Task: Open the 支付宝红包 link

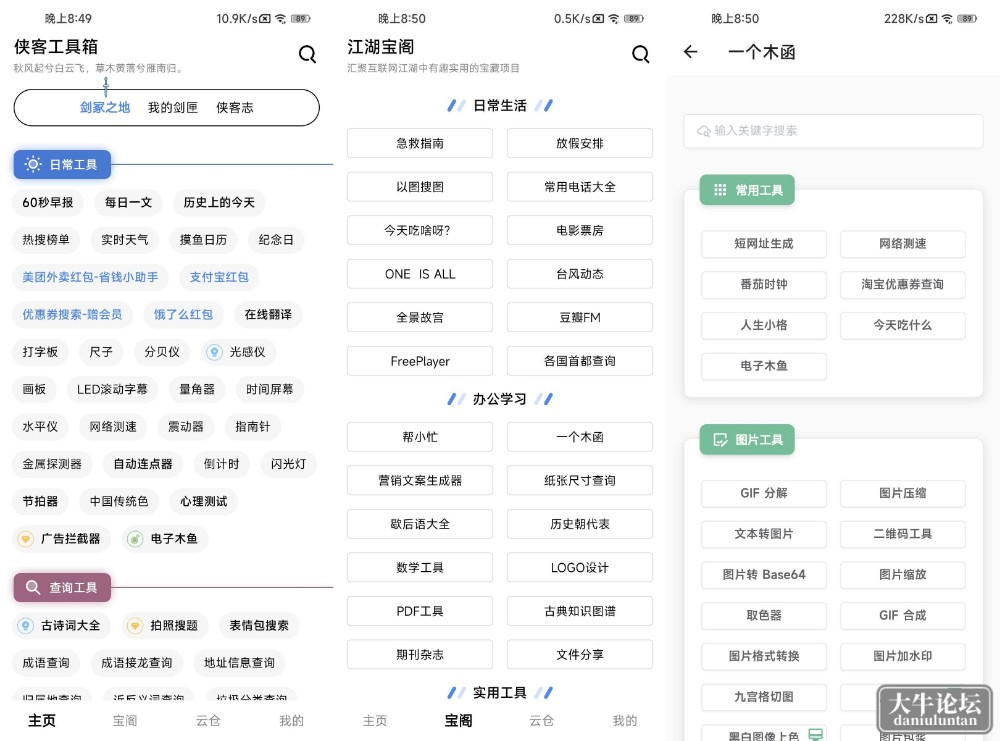Action: (x=219, y=277)
